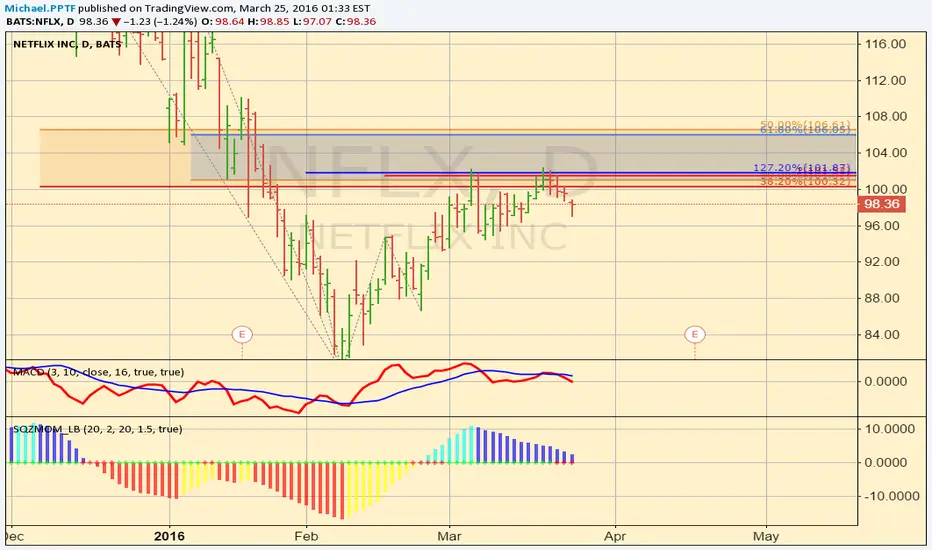Select the 50.00%(106.61) Fibonacci label
Image resolution: width=932 pixels, height=550 pixels.
coord(805,124)
